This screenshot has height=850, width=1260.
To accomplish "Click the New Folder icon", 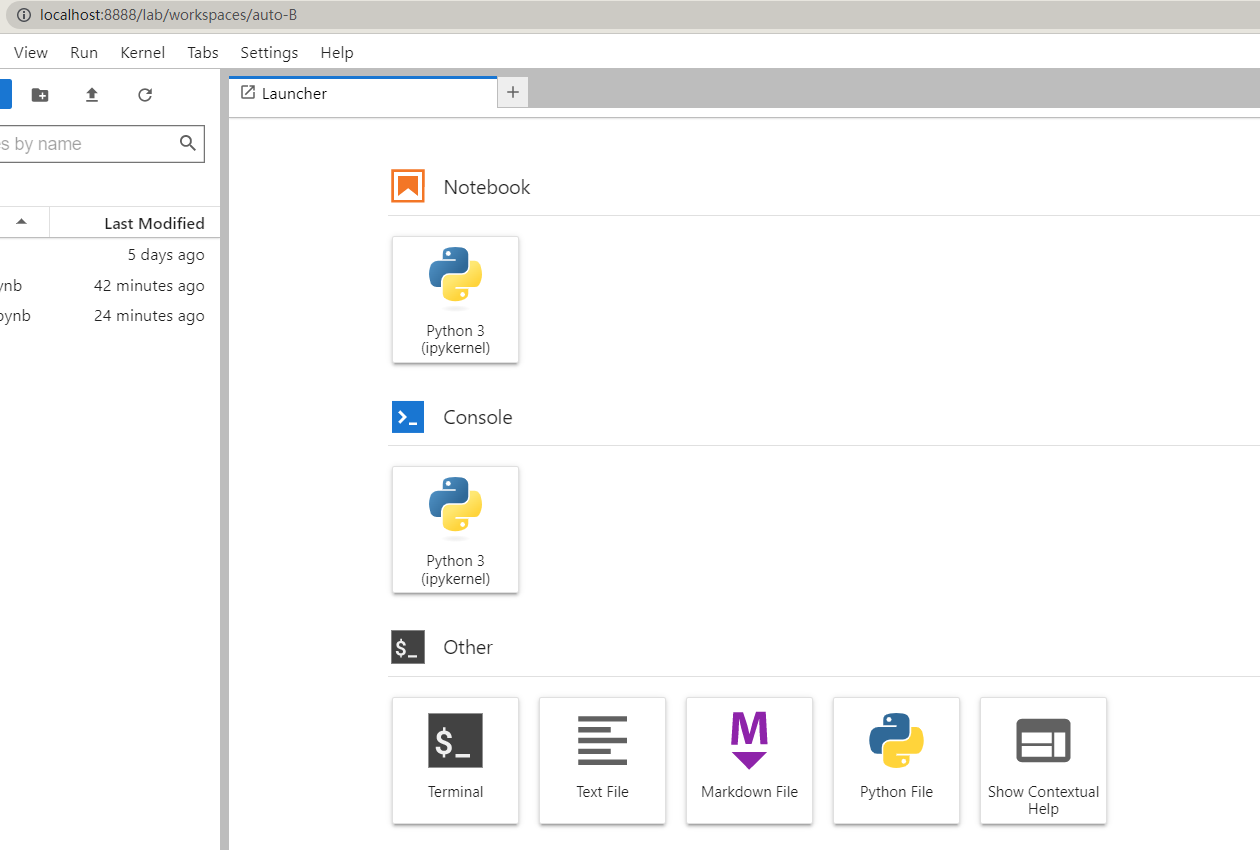I will pyautogui.click(x=40, y=95).
